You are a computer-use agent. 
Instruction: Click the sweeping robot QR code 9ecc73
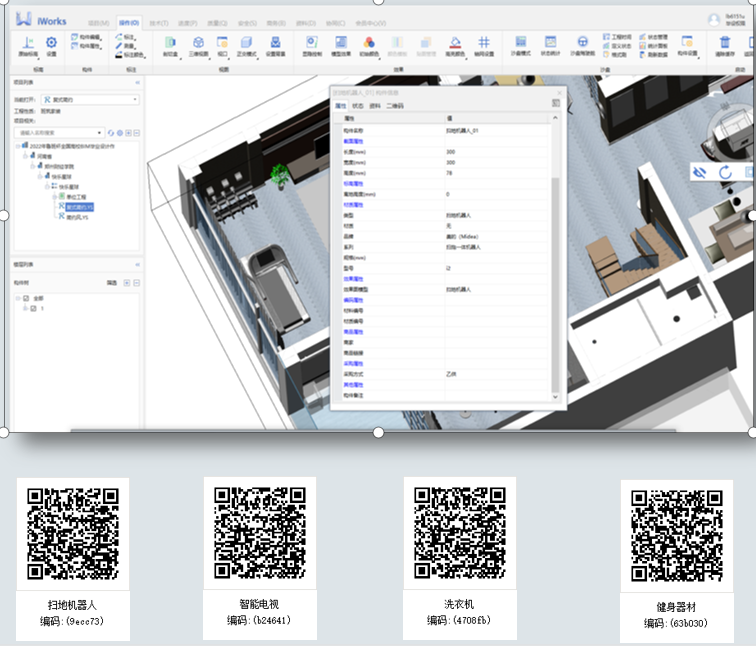(x=72, y=533)
